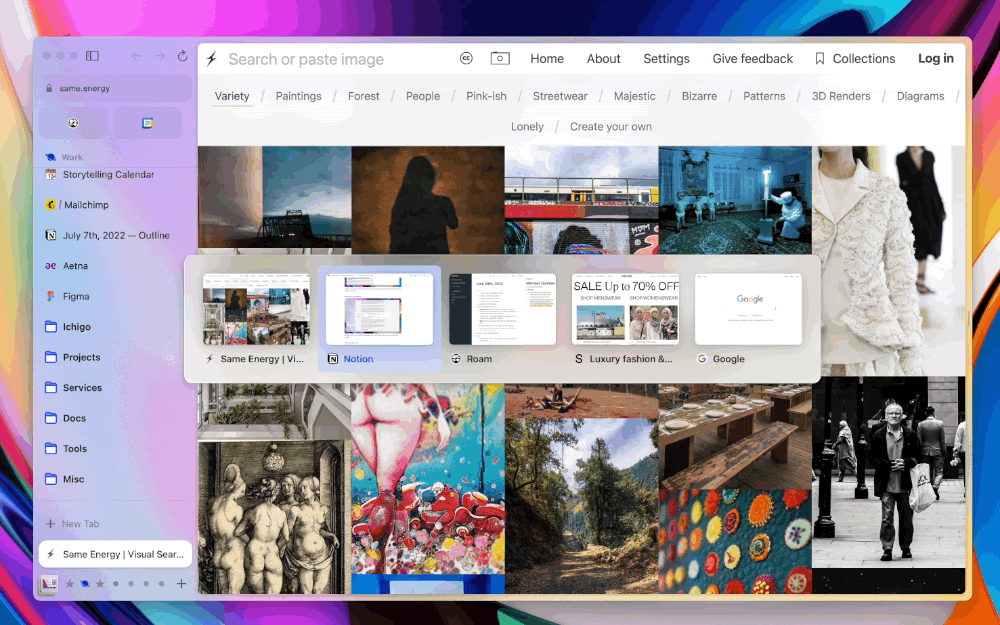Viewport: 1000px width, 625px height.
Task: Click the back navigation arrow
Action: pos(136,57)
